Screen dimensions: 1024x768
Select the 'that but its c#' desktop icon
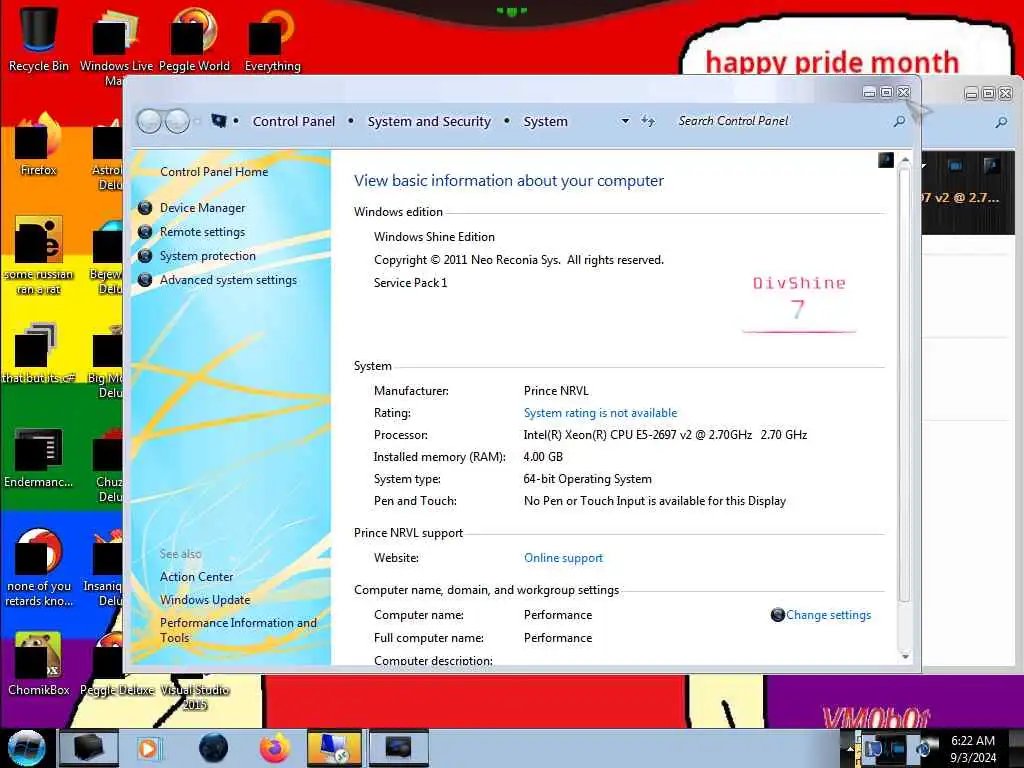click(x=39, y=353)
